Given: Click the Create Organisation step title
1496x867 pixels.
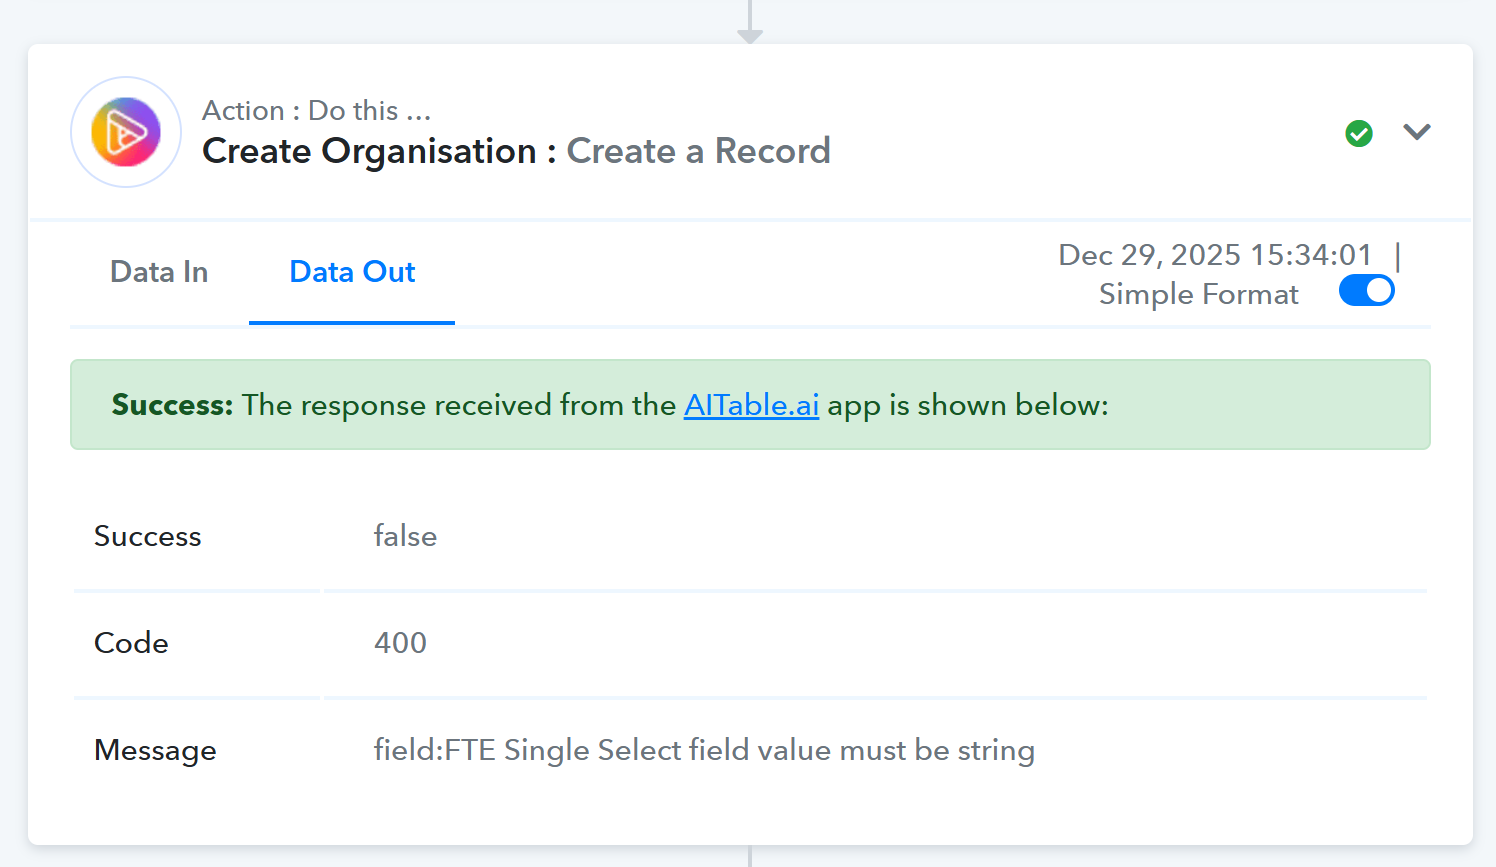Looking at the screenshot, I should 369,151.
